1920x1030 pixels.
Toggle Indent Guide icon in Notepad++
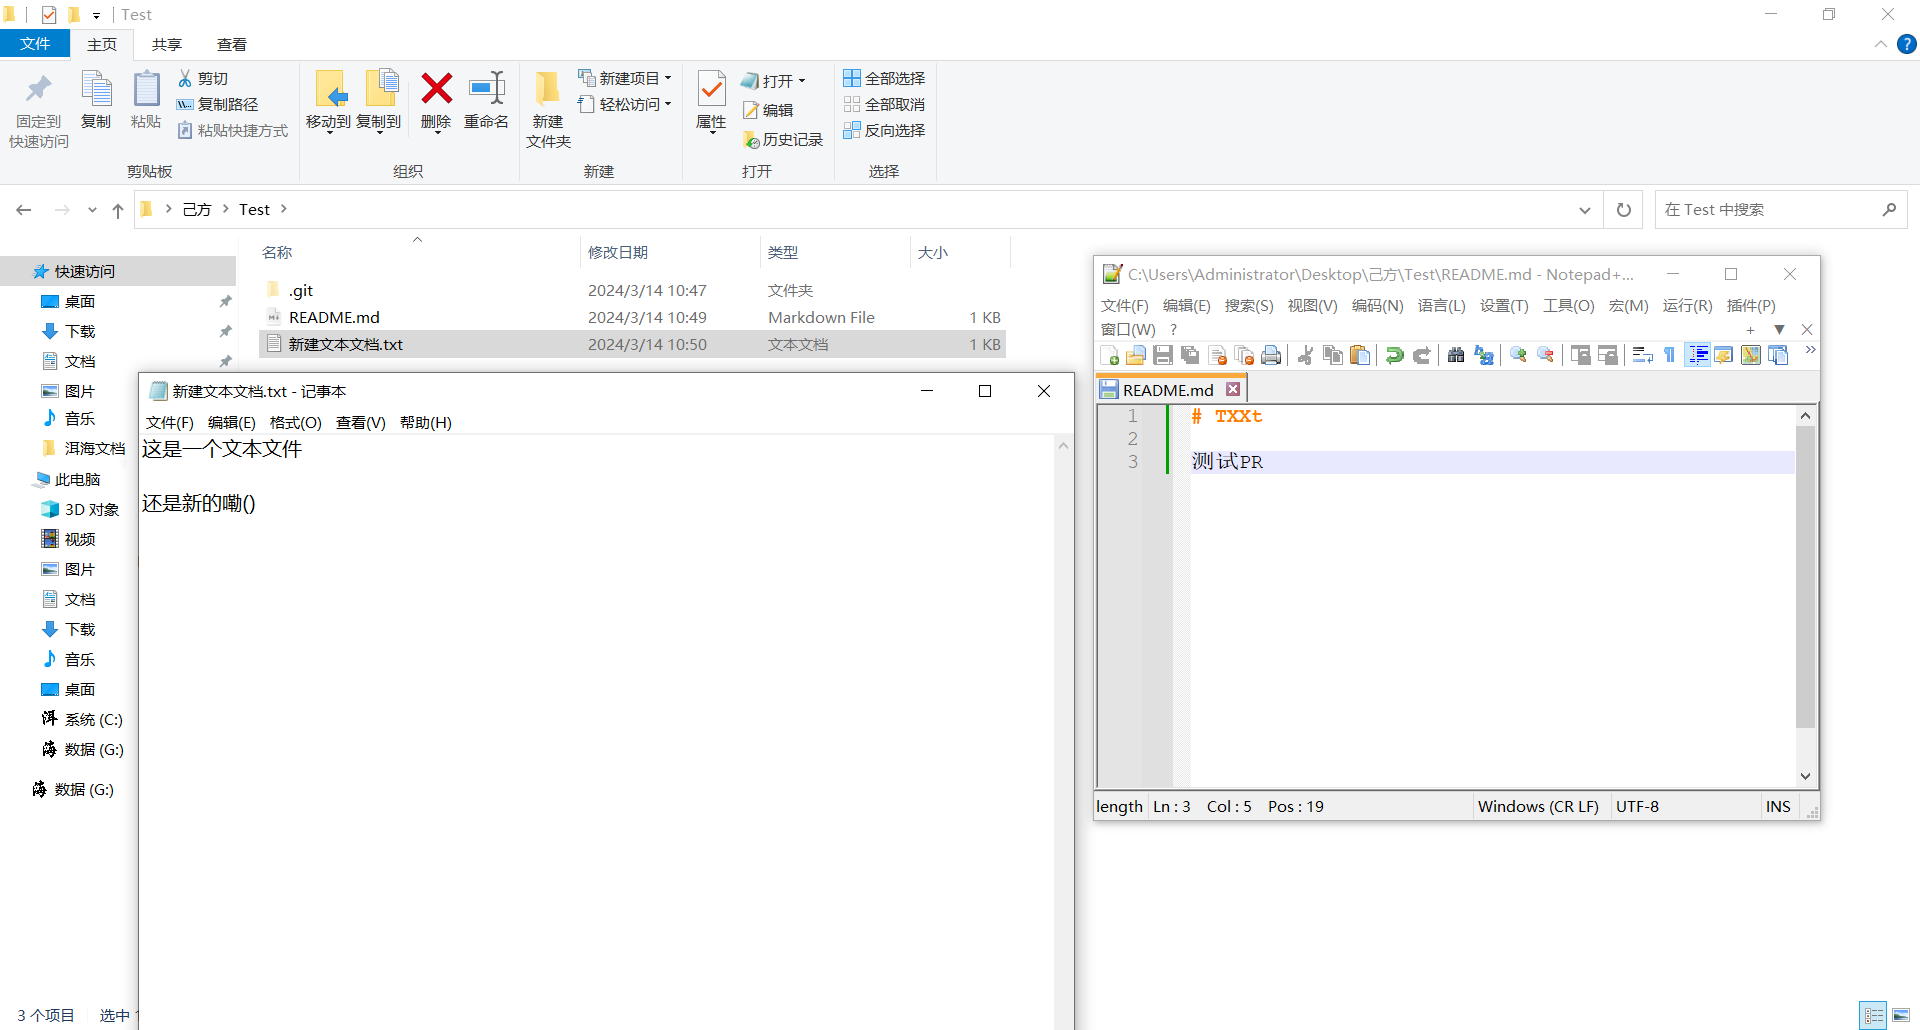(1697, 355)
